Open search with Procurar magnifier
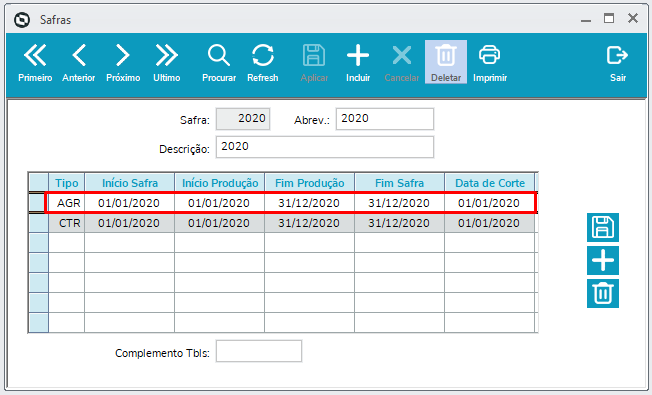Image resolution: width=652 pixels, height=395 pixels. click(219, 63)
